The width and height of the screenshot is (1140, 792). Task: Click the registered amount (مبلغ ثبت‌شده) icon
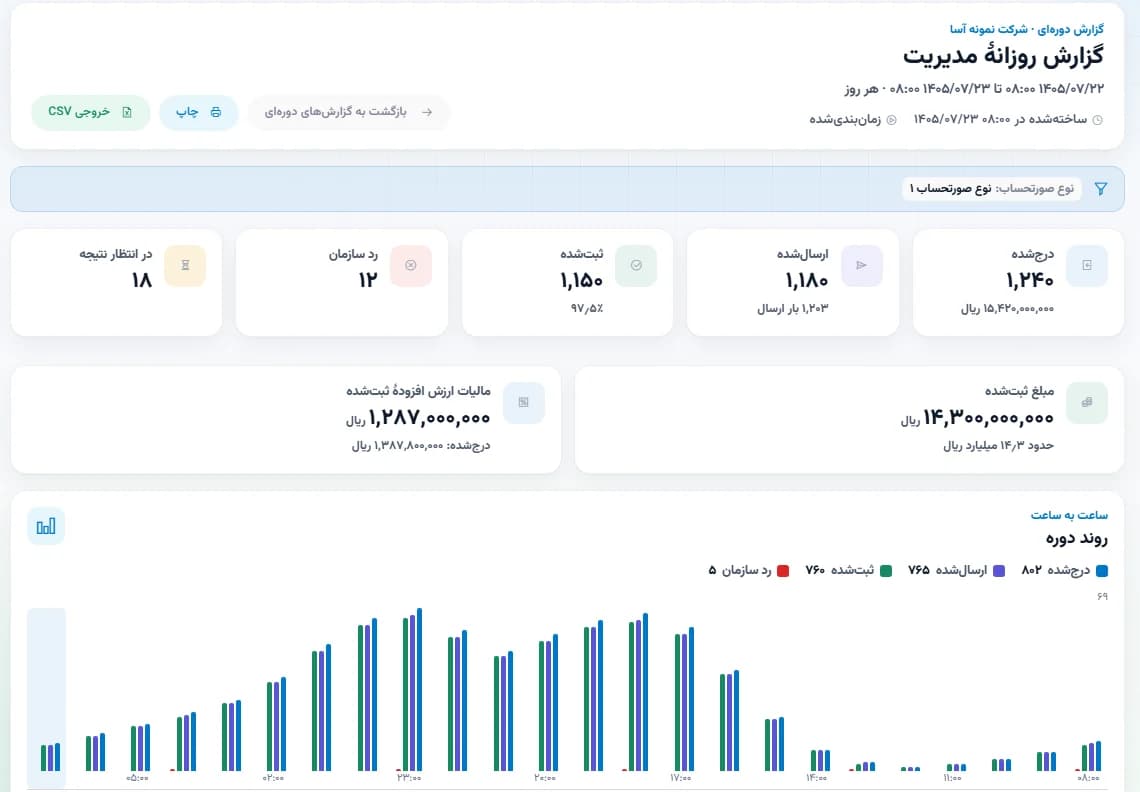[x=1087, y=402]
